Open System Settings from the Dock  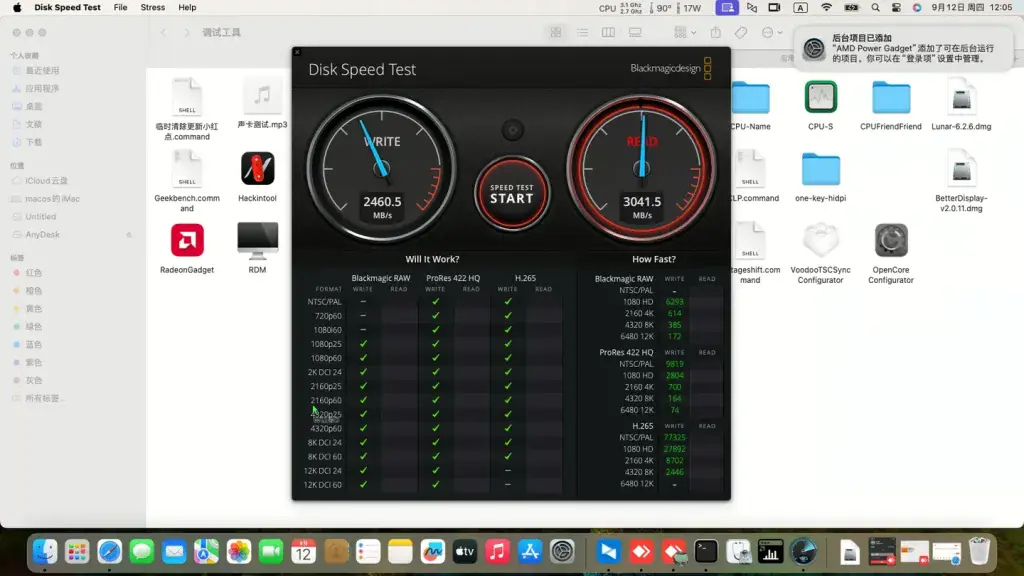(562, 552)
